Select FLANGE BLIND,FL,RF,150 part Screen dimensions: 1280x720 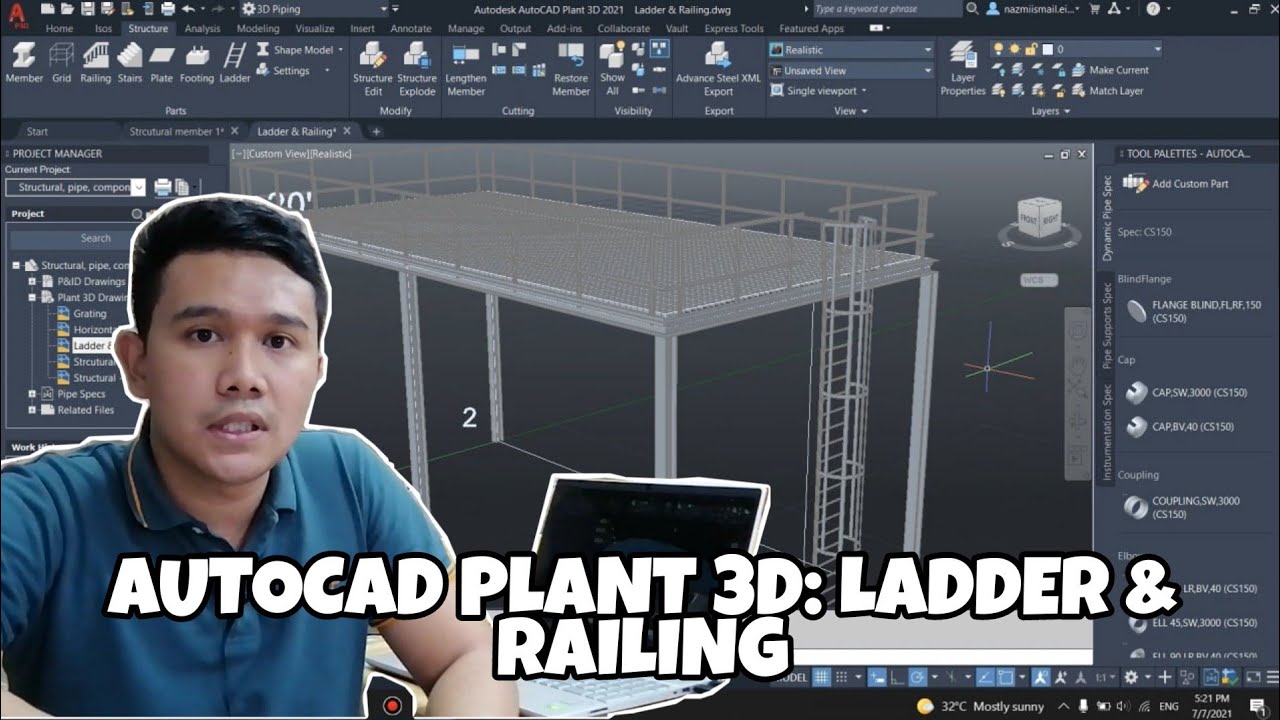(x=1193, y=311)
